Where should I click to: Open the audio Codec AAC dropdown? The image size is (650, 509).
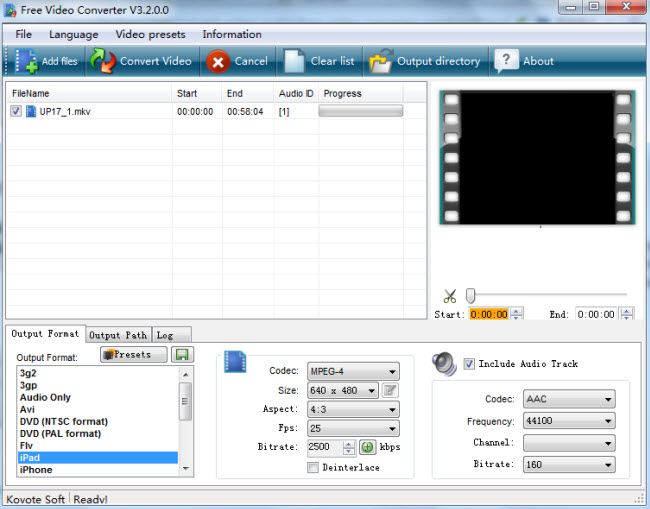tap(569, 399)
